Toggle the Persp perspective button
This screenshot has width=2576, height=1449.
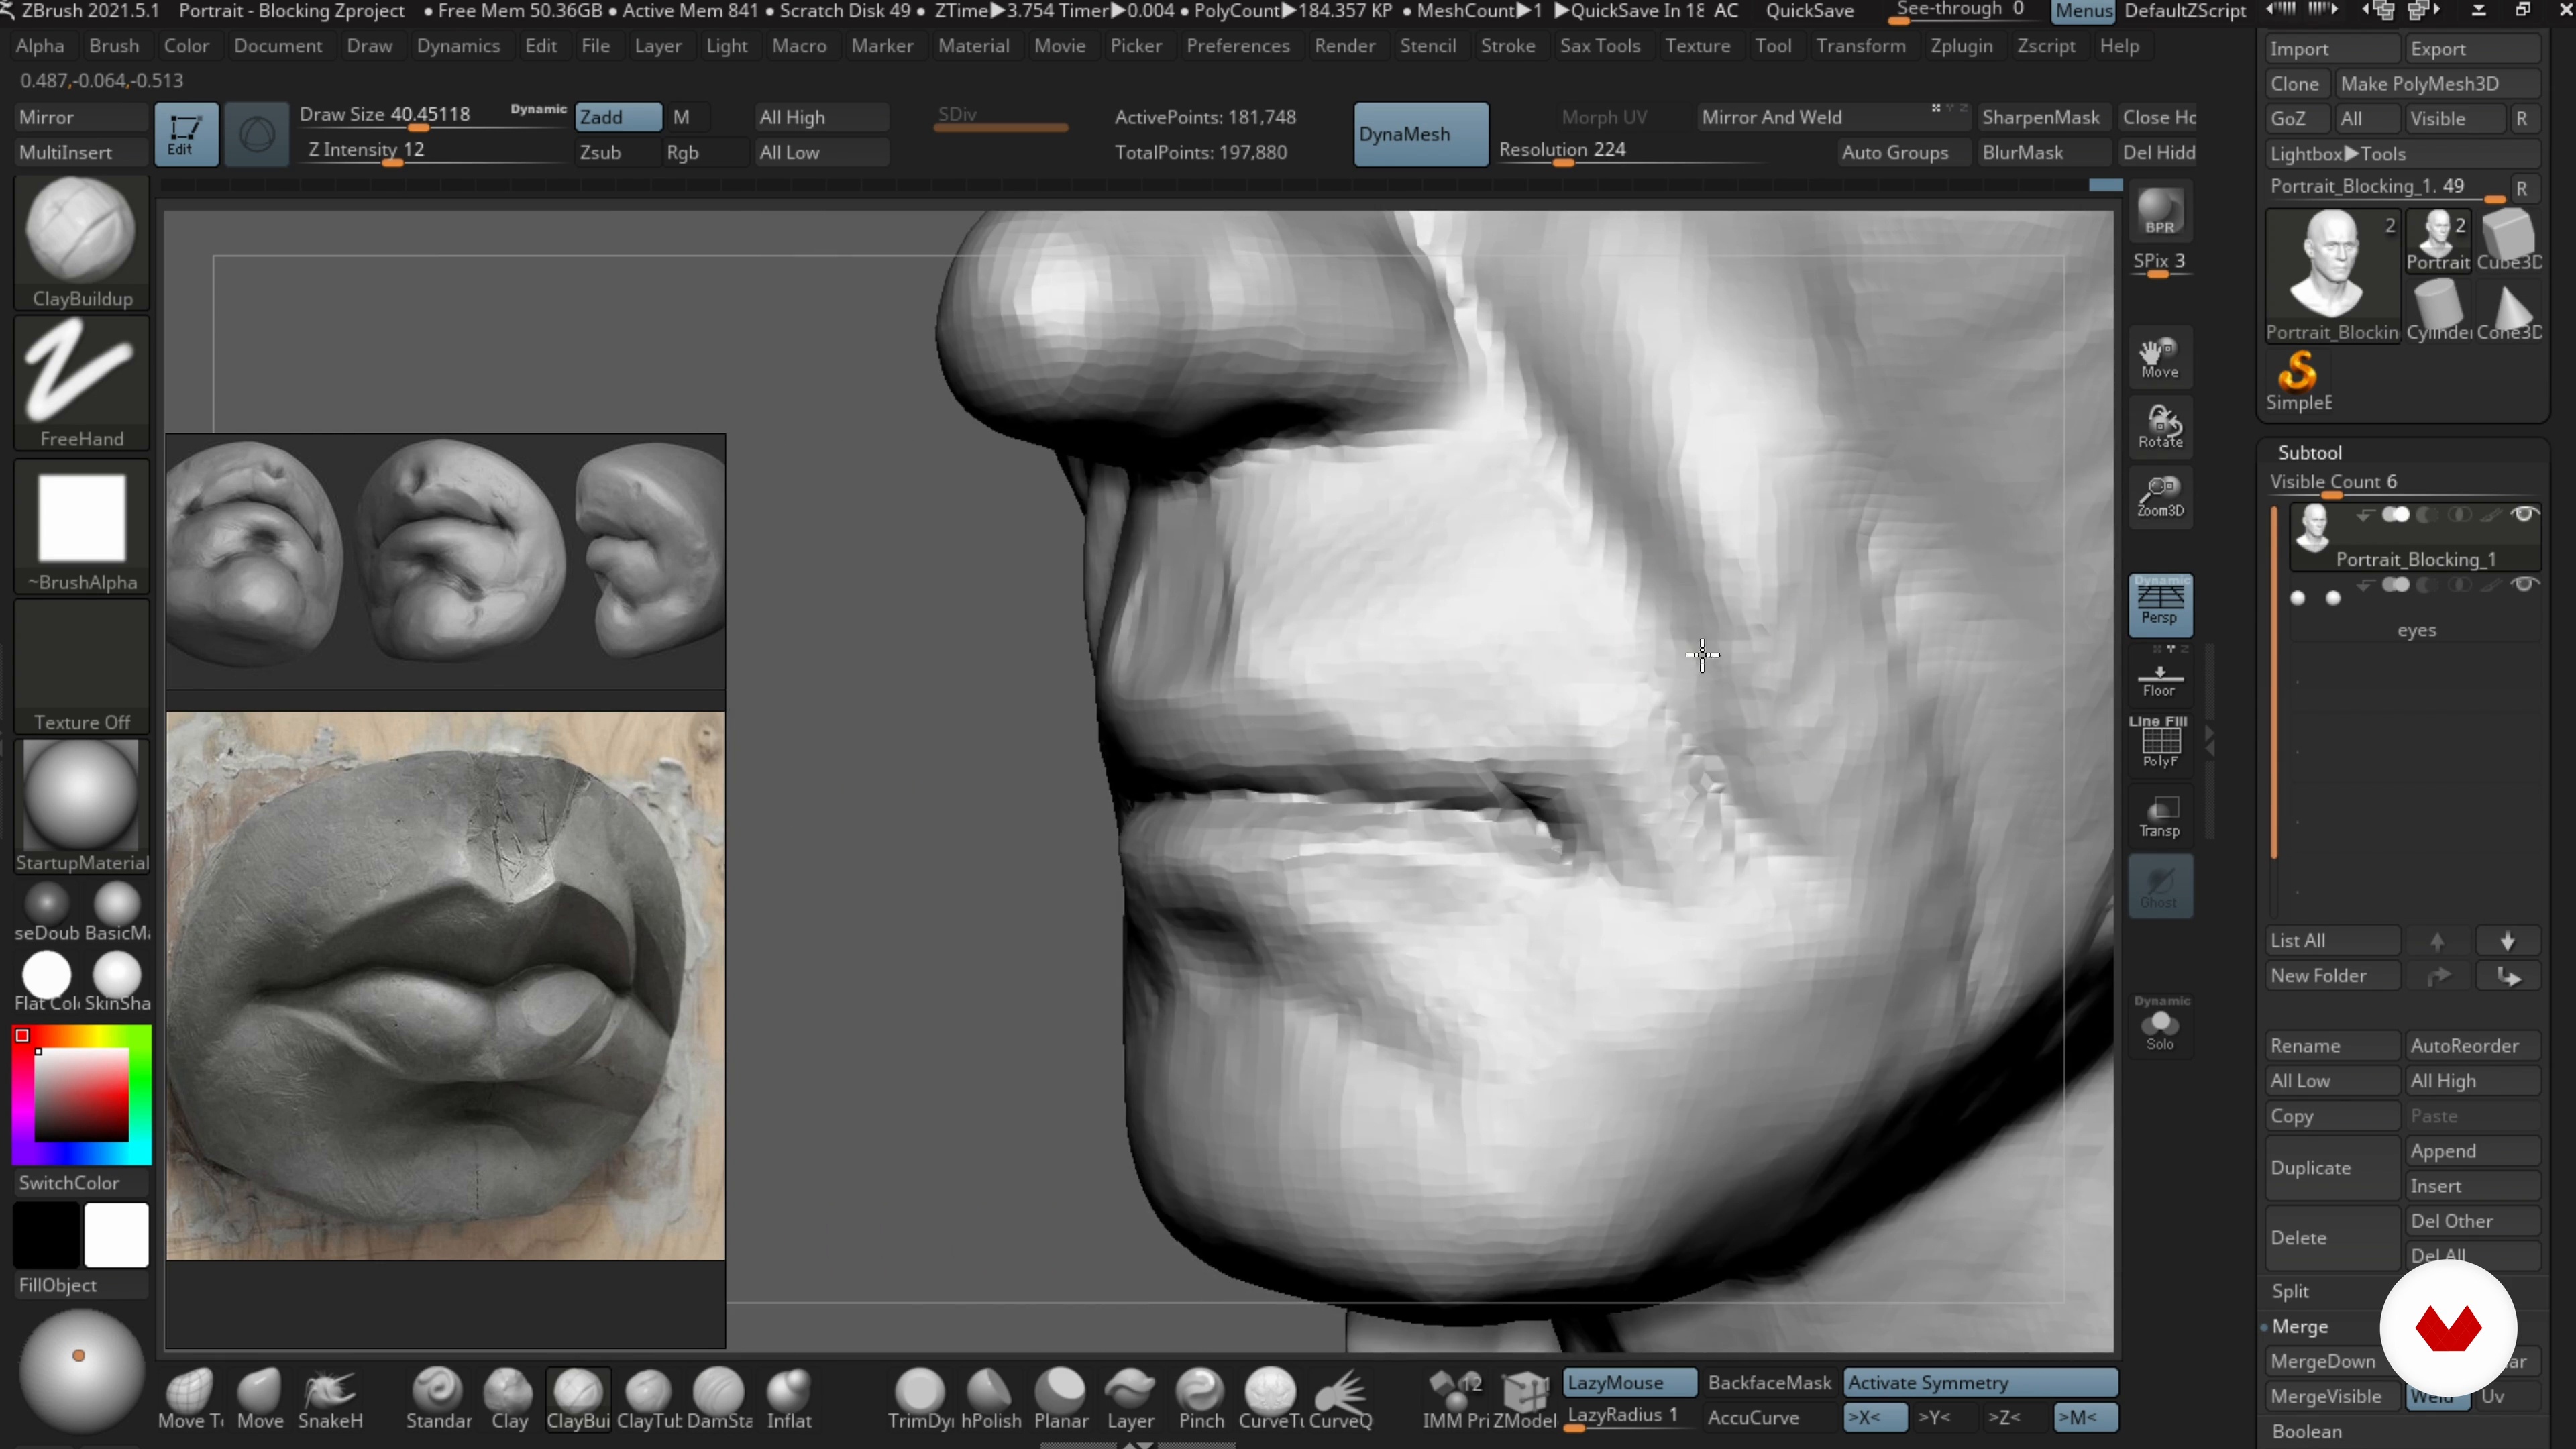2160,604
